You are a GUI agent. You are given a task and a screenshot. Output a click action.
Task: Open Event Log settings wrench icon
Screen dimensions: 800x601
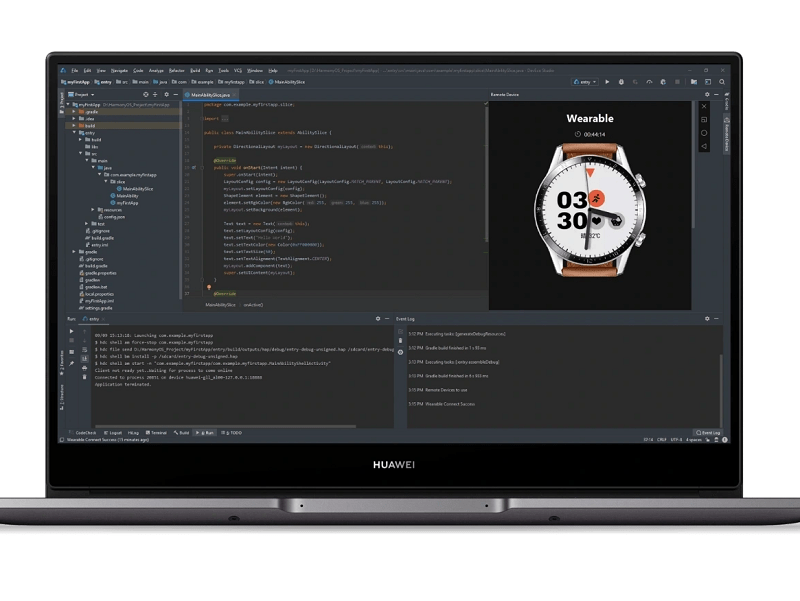pos(401,352)
